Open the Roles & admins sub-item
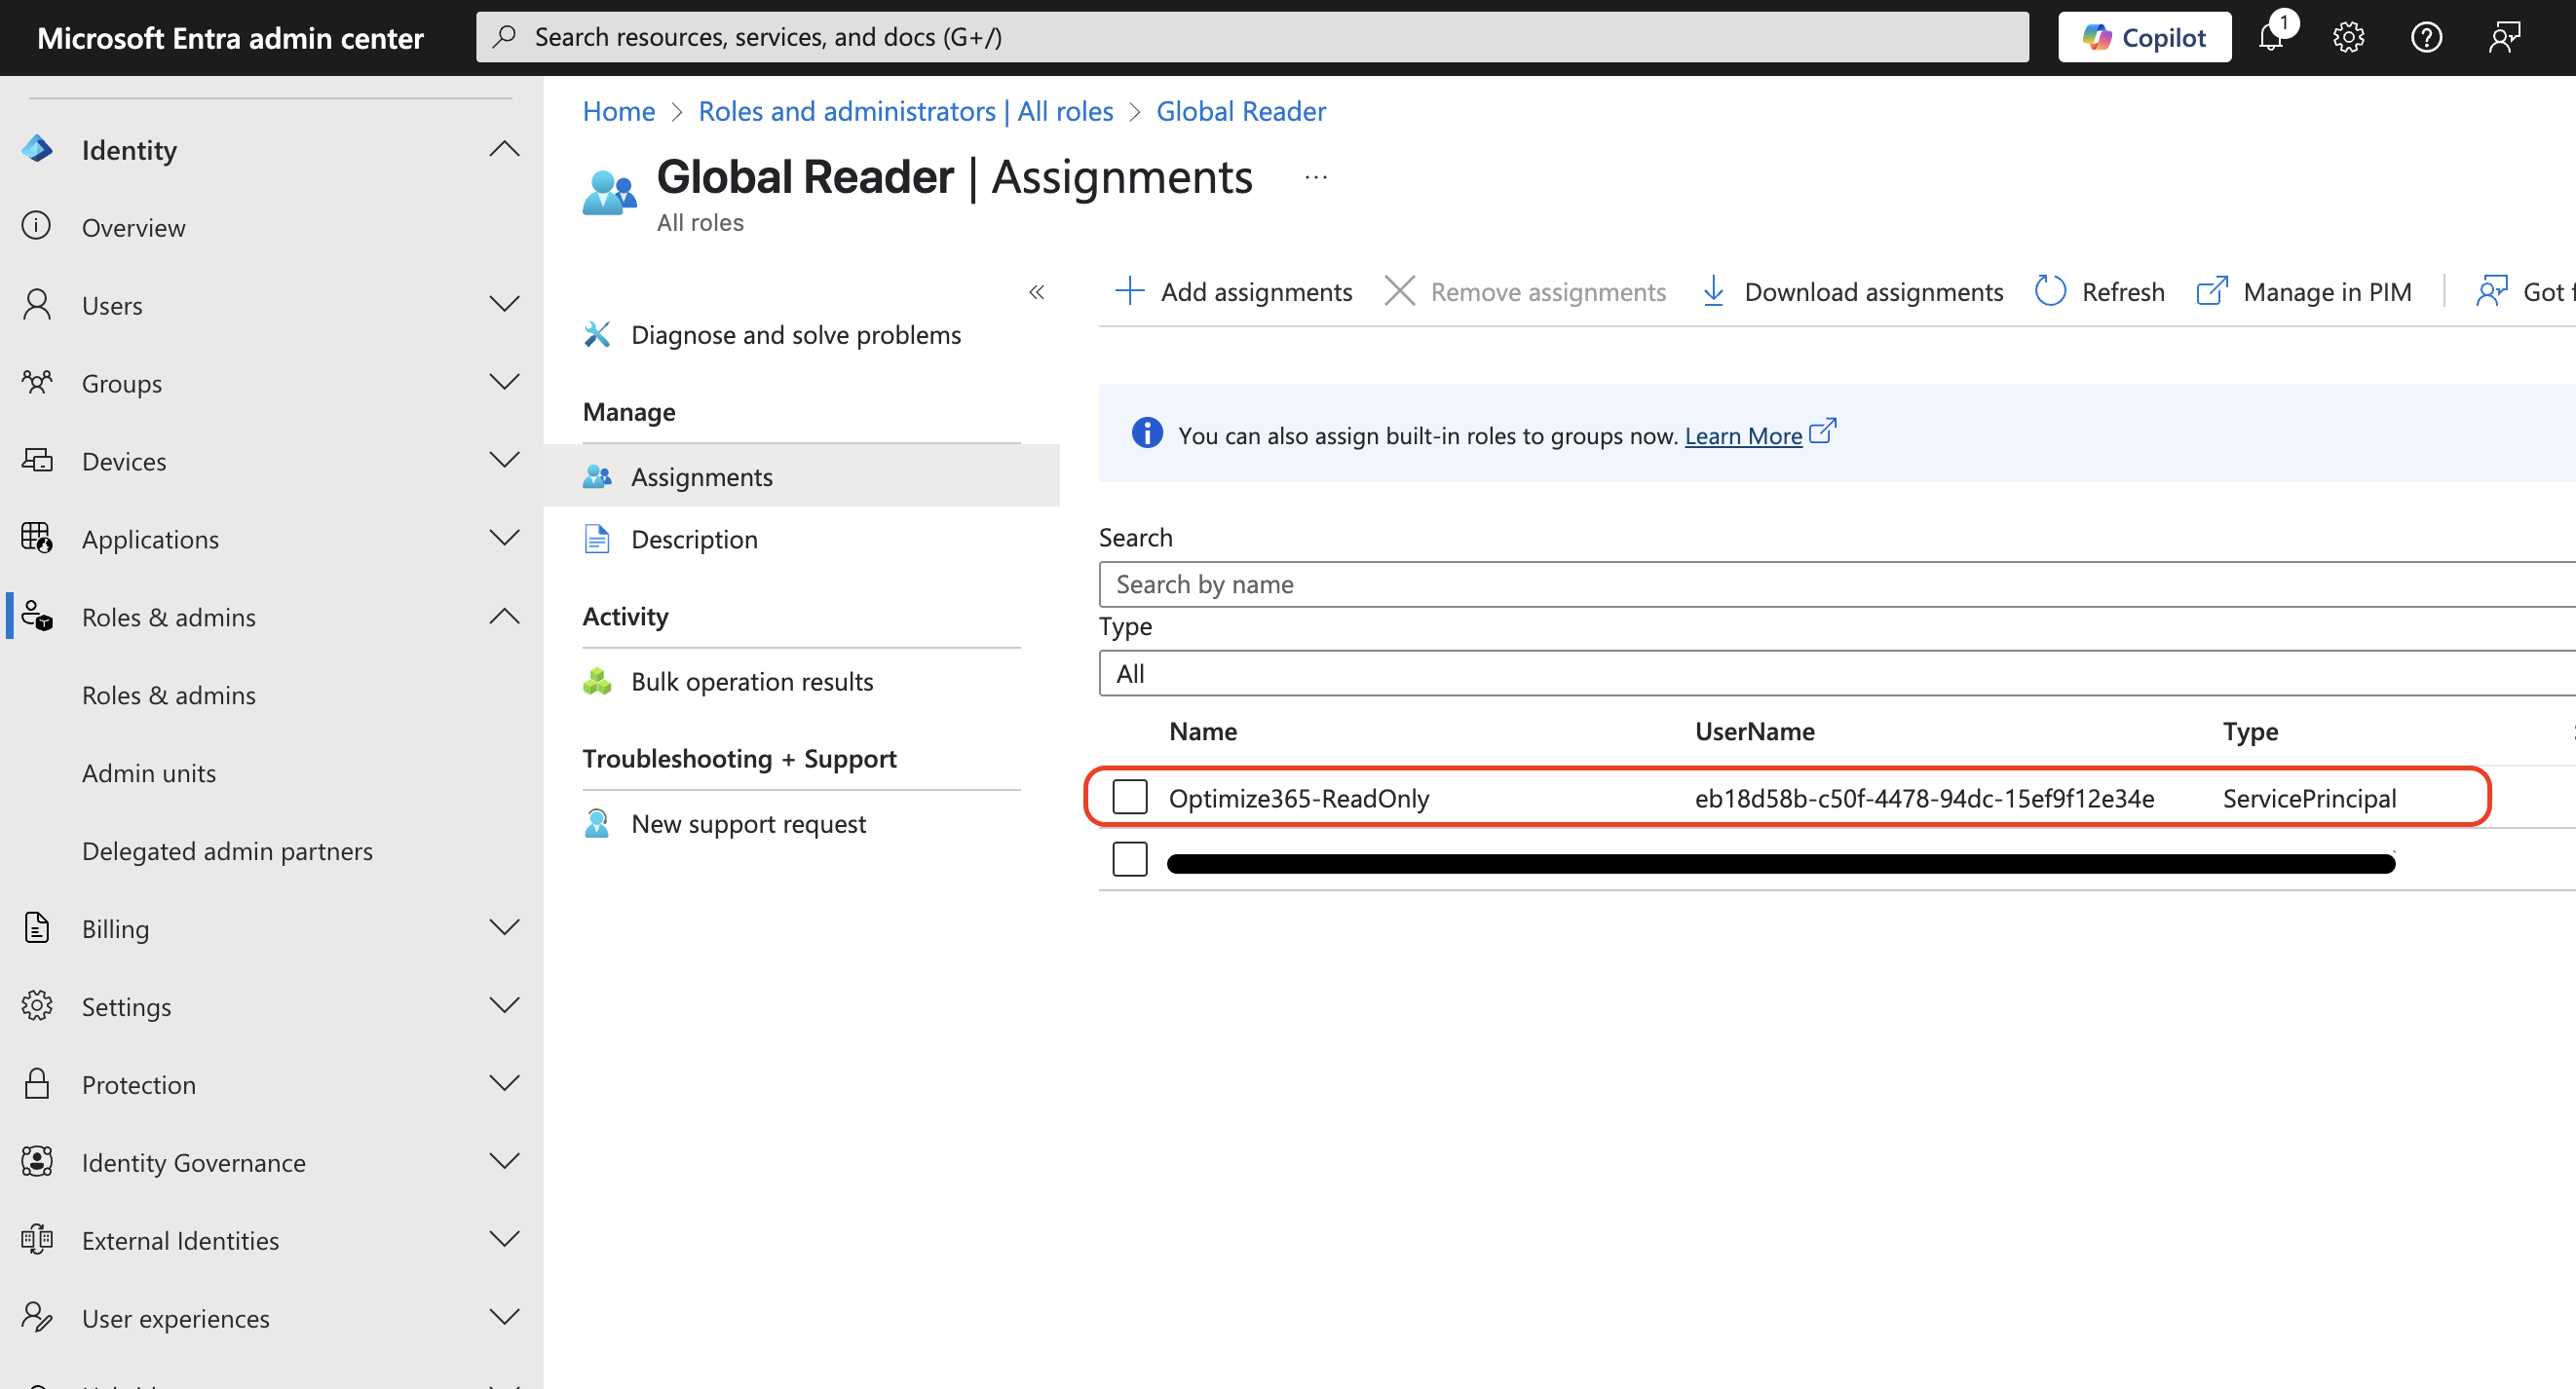This screenshot has height=1389, width=2576. [x=169, y=695]
